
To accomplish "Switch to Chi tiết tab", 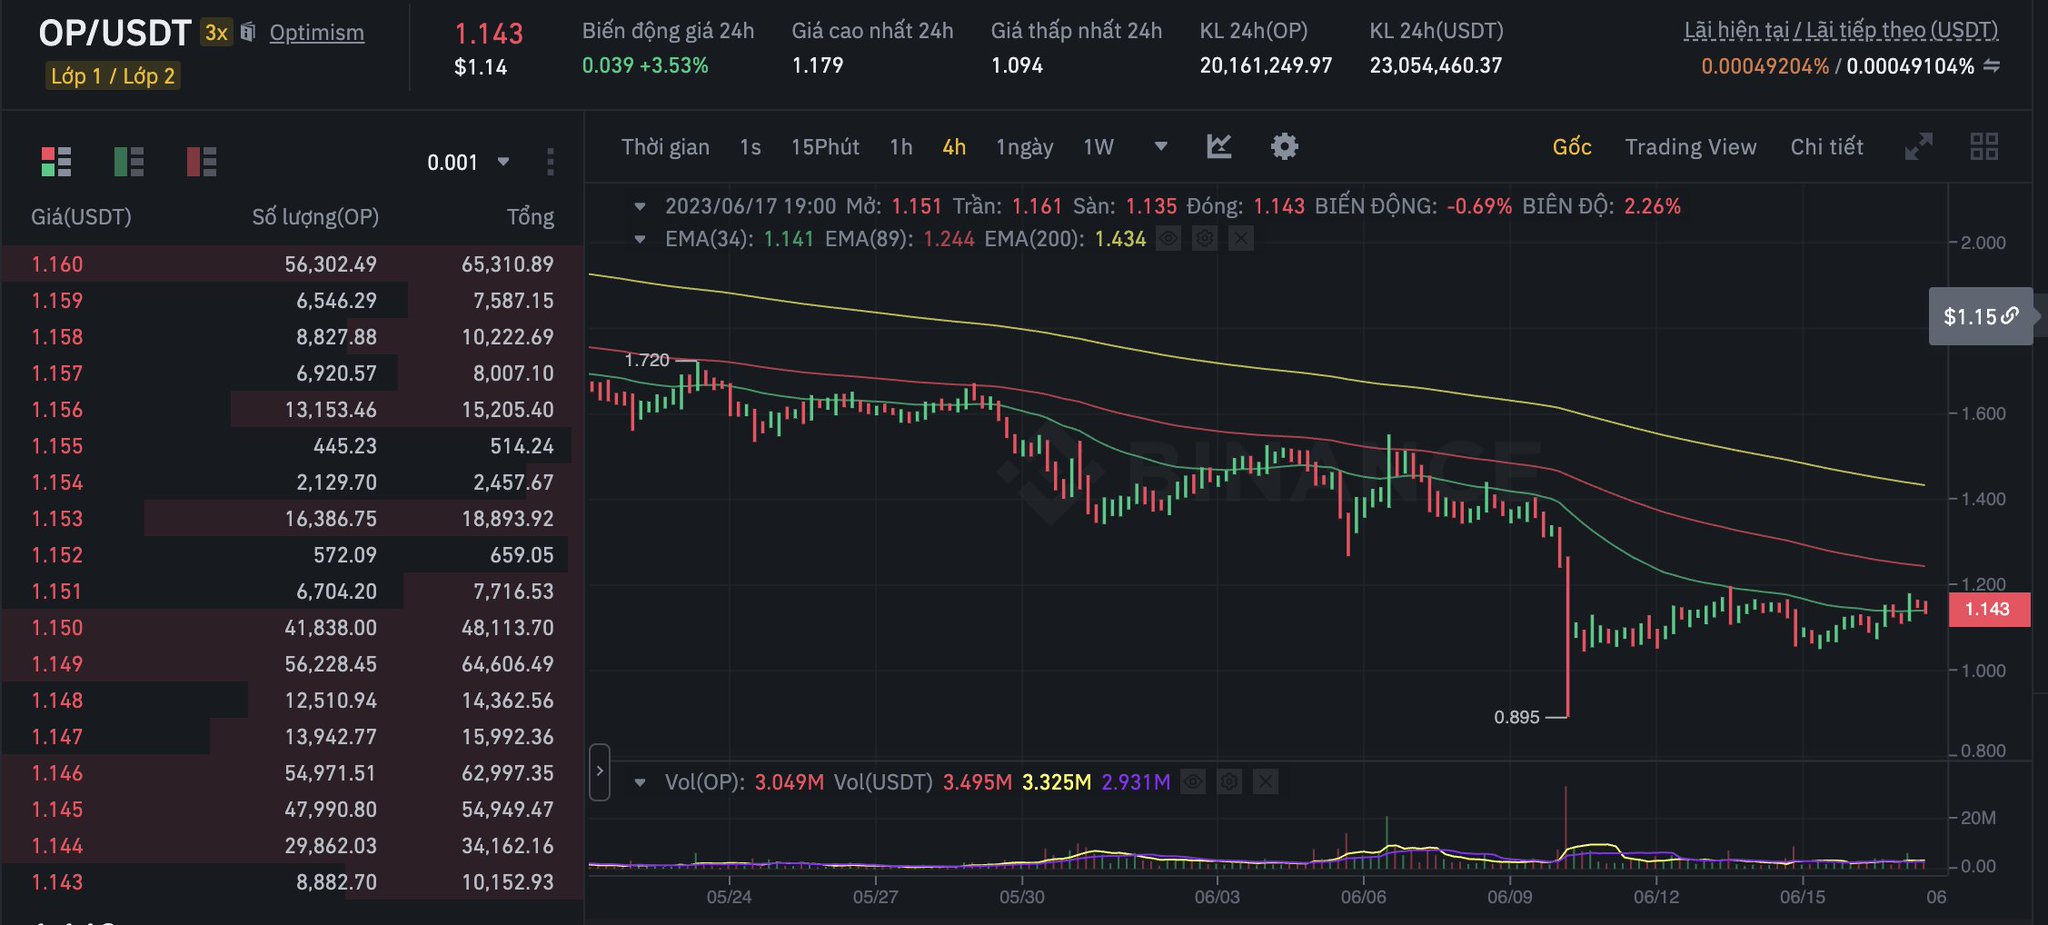I will pyautogui.click(x=1827, y=147).
